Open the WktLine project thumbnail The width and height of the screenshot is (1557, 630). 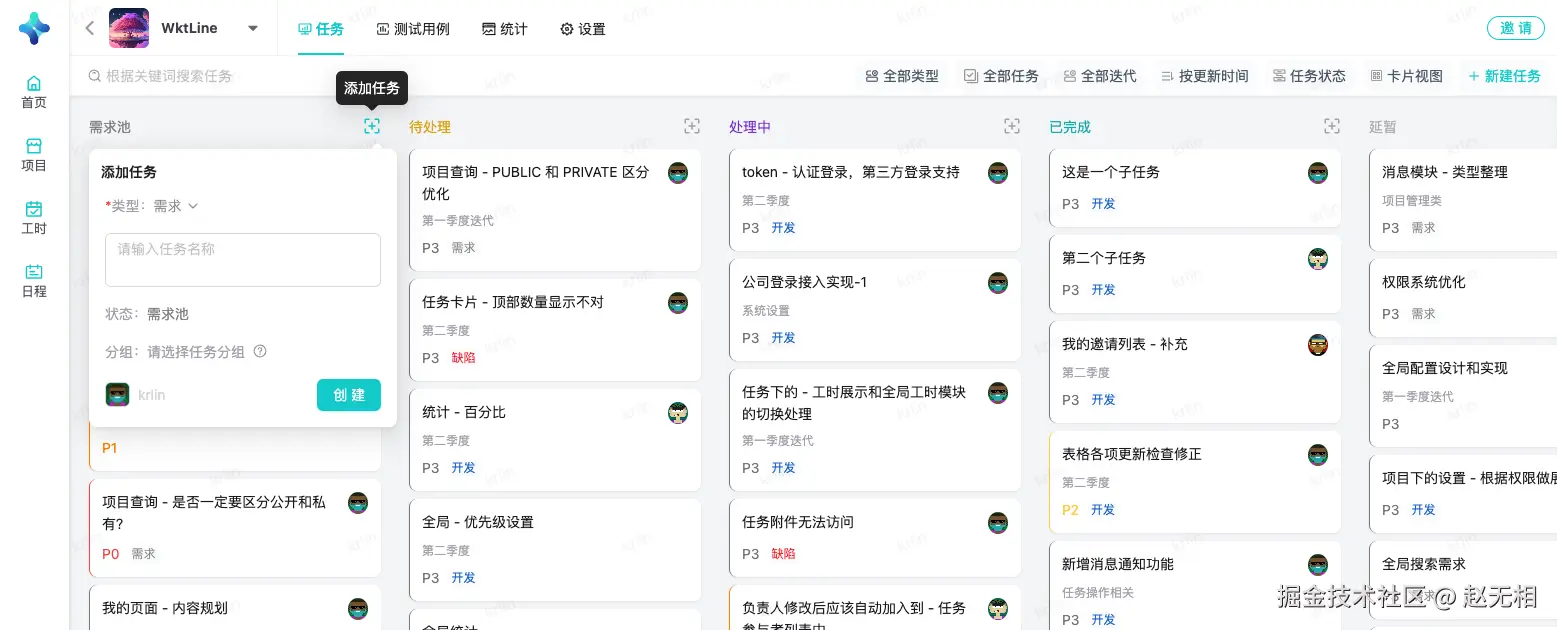[129, 28]
